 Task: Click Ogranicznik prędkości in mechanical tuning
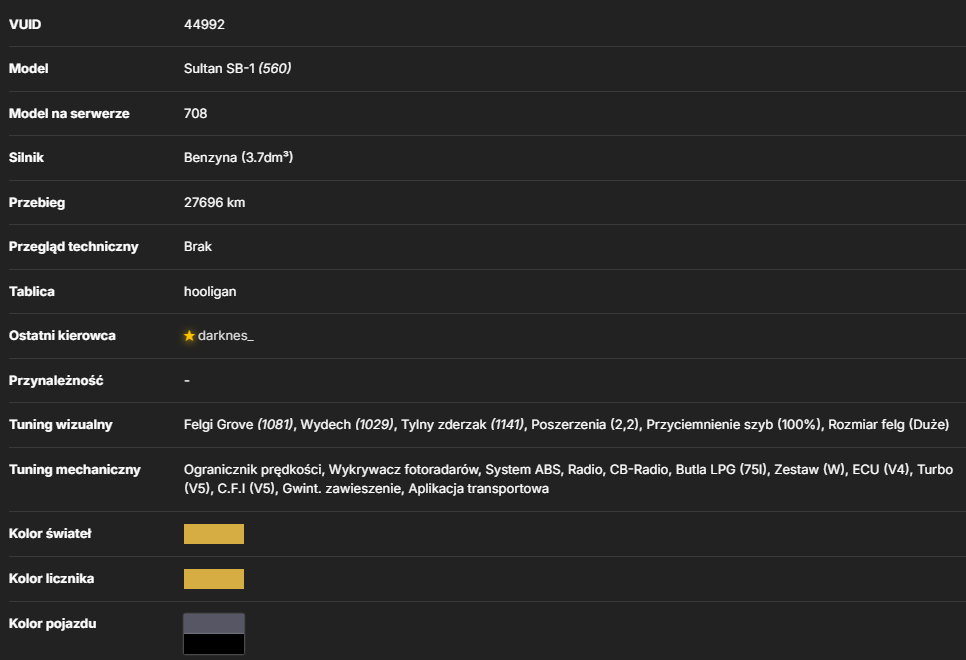coord(253,470)
